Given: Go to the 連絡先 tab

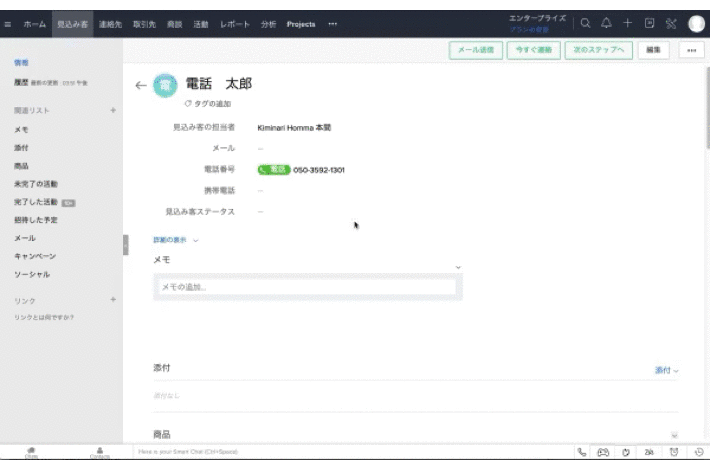Looking at the screenshot, I should click(110, 24).
